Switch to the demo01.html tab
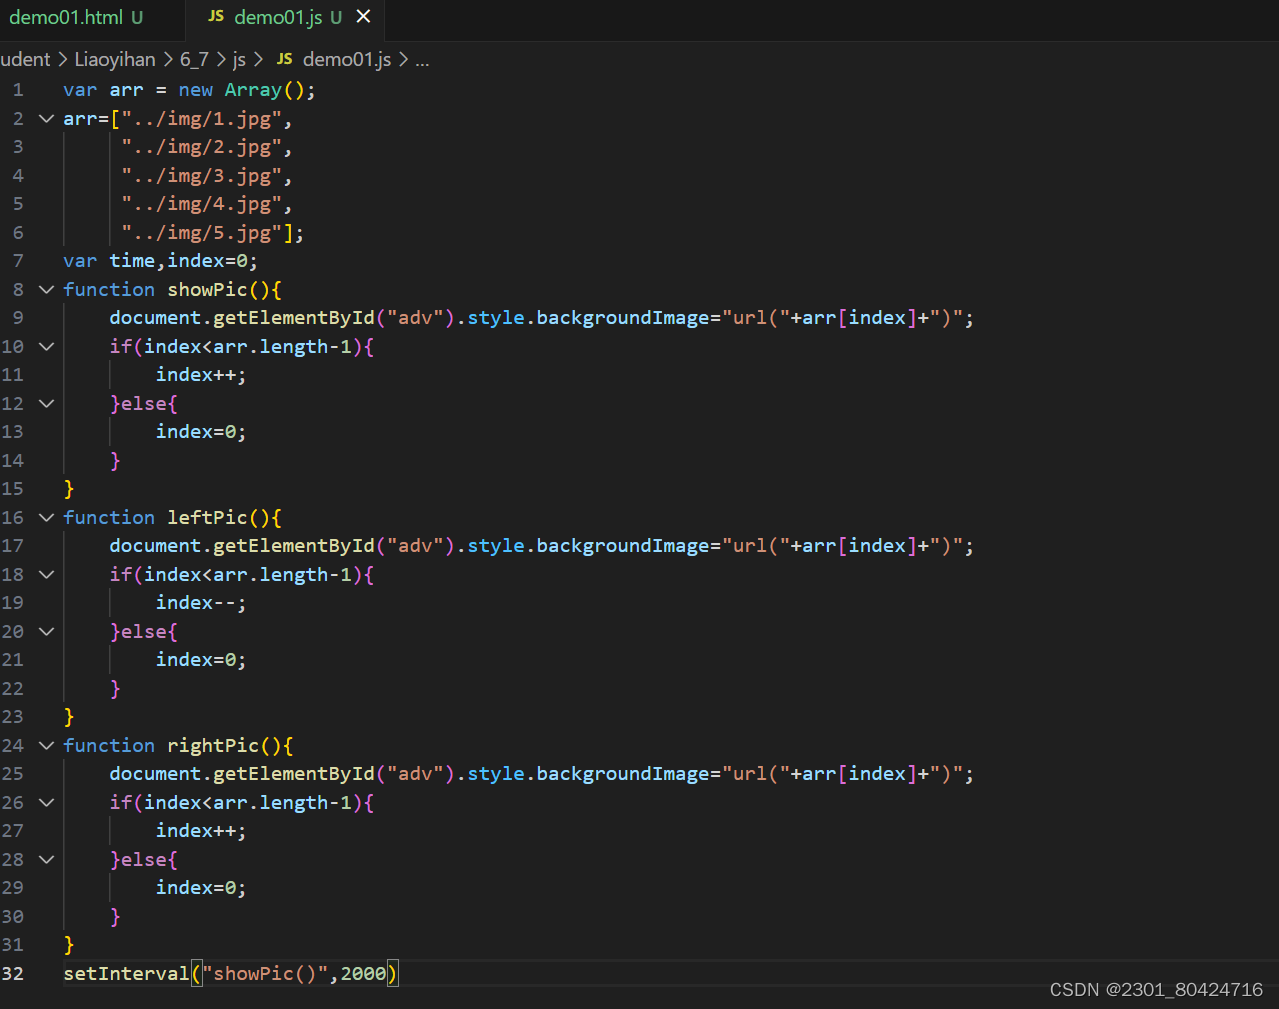This screenshot has height=1009, width=1279. point(70,16)
